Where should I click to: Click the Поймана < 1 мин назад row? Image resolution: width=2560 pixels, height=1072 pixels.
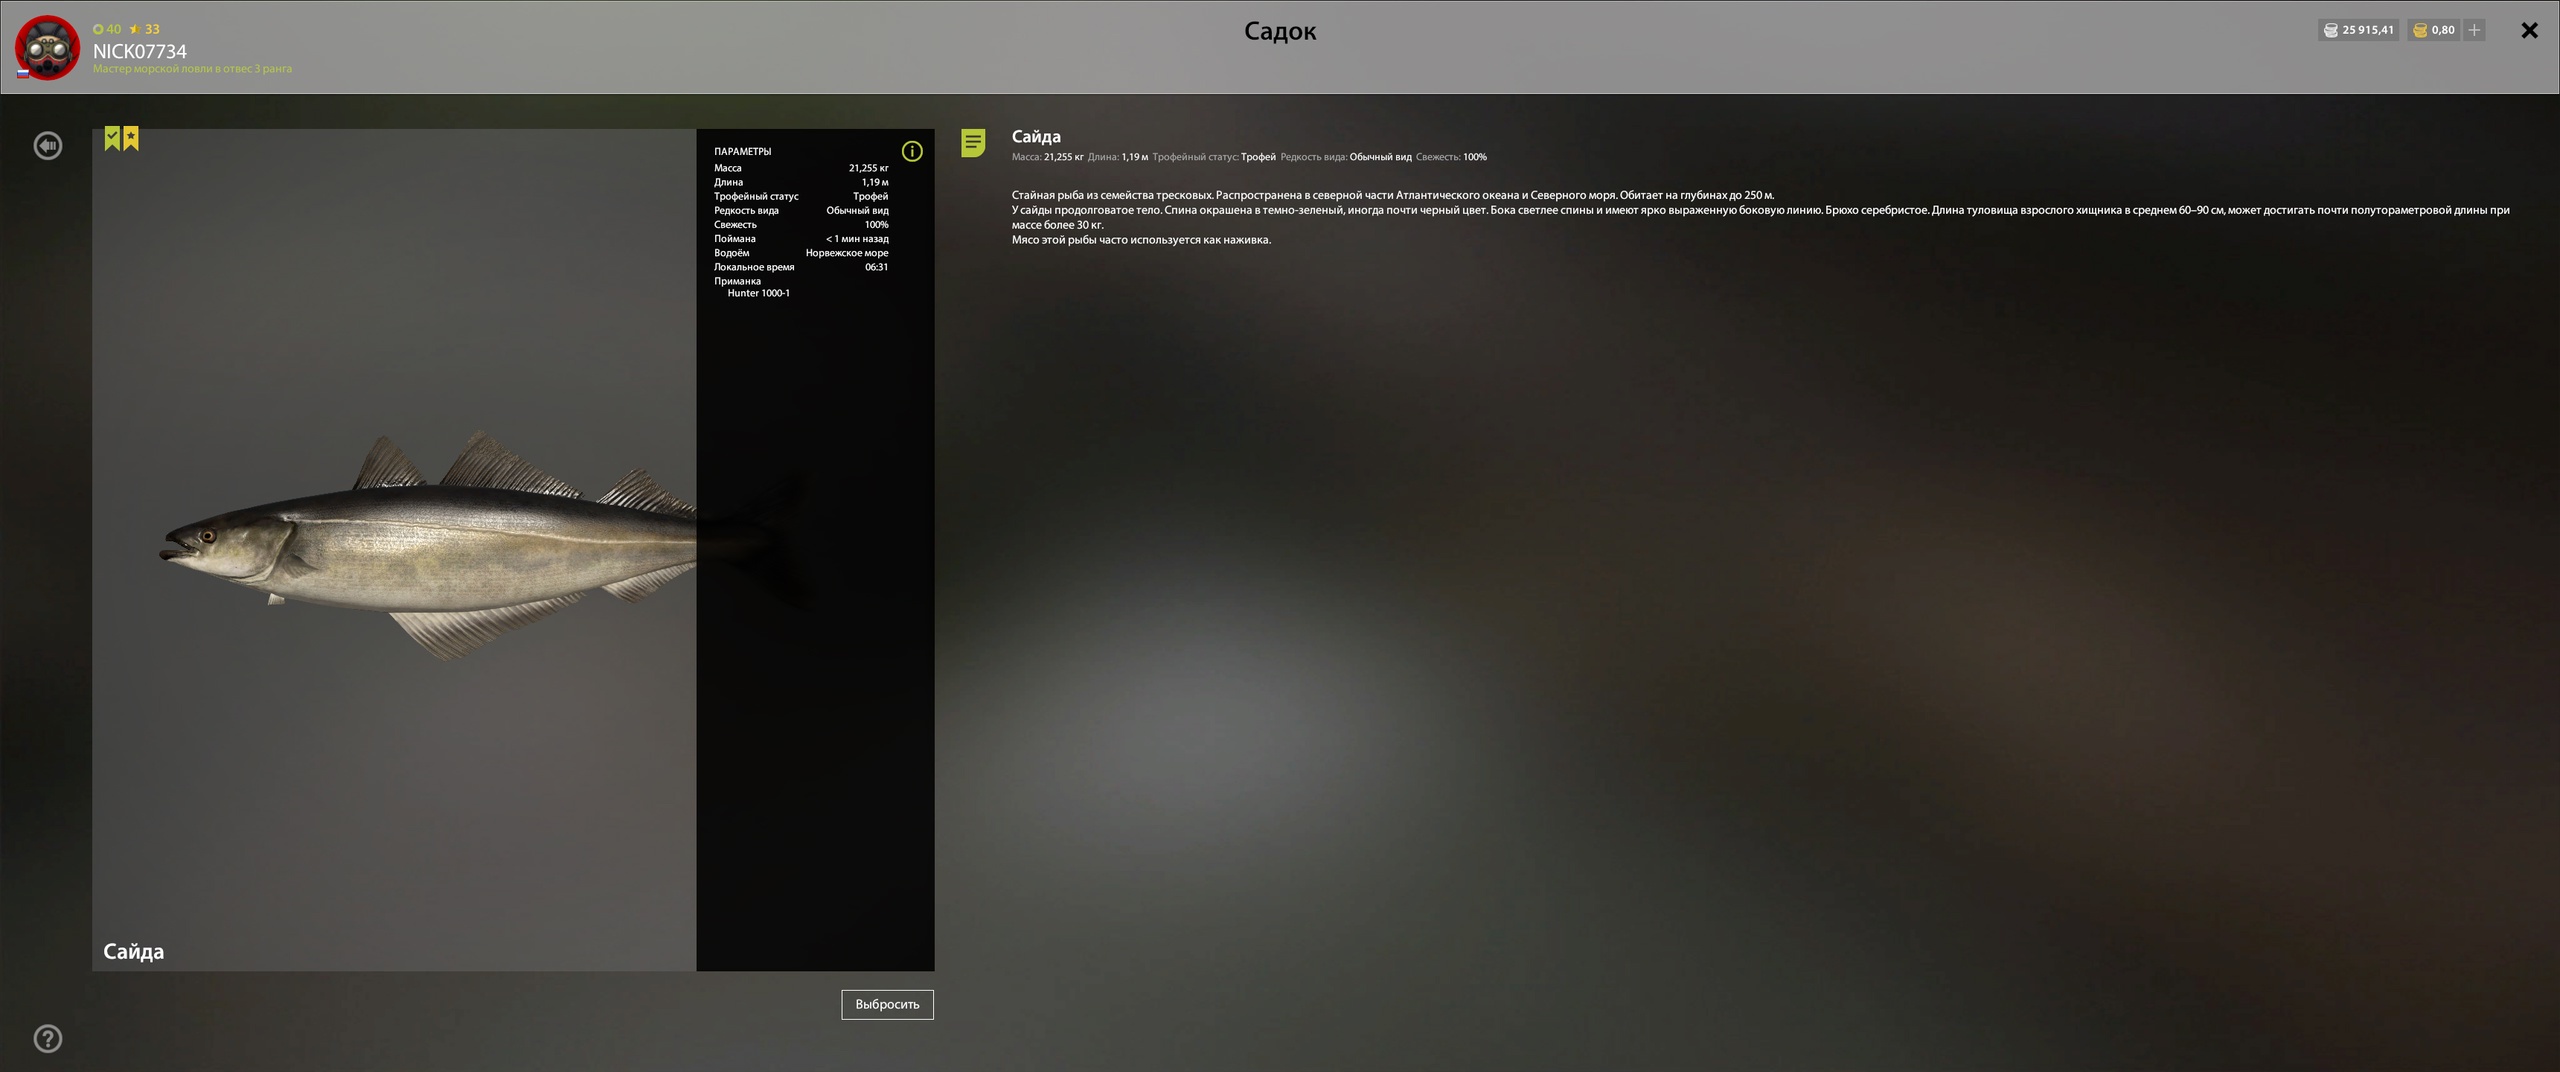(x=801, y=238)
